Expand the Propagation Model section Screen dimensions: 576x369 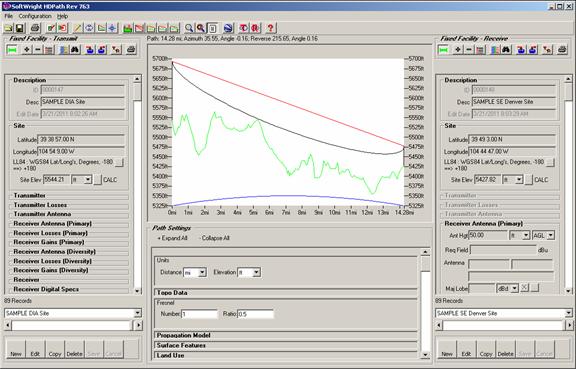[x=285, y=335]
